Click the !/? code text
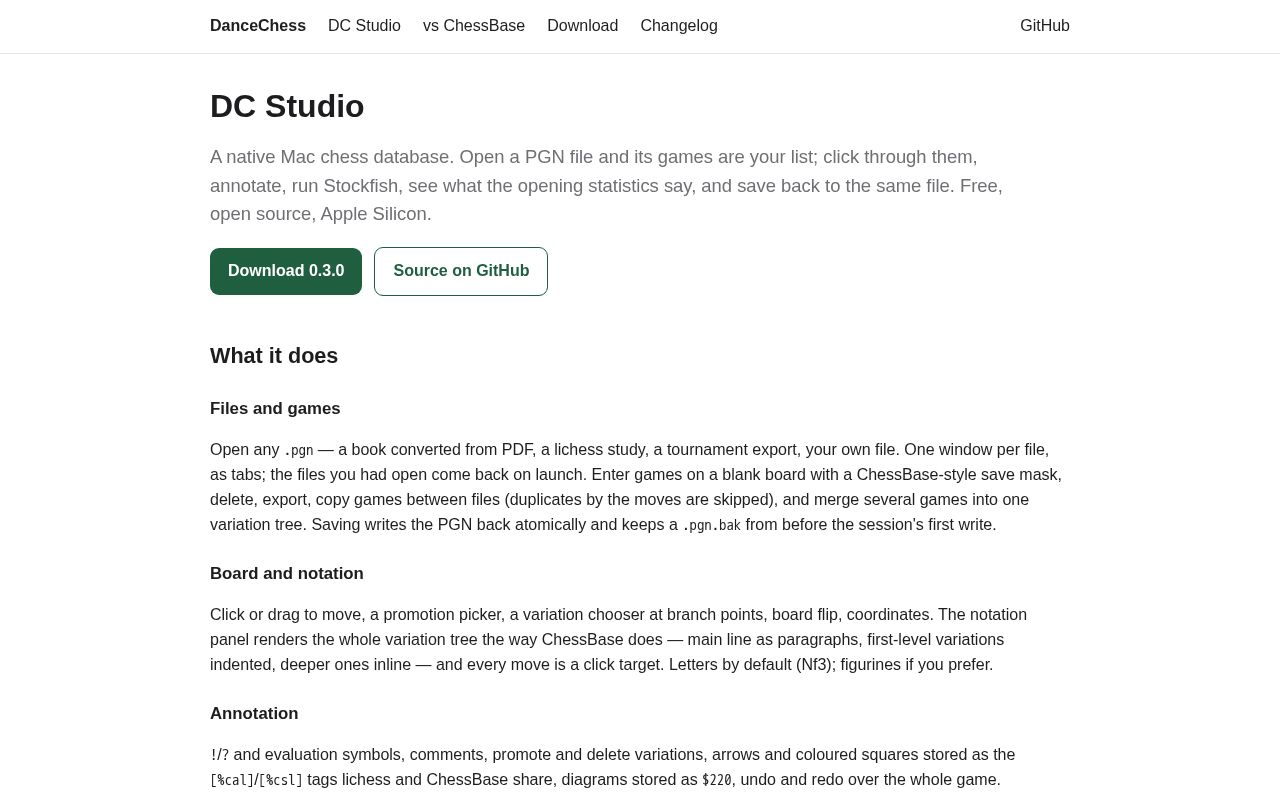This screenshot has height=800, width=1280. 219,755
